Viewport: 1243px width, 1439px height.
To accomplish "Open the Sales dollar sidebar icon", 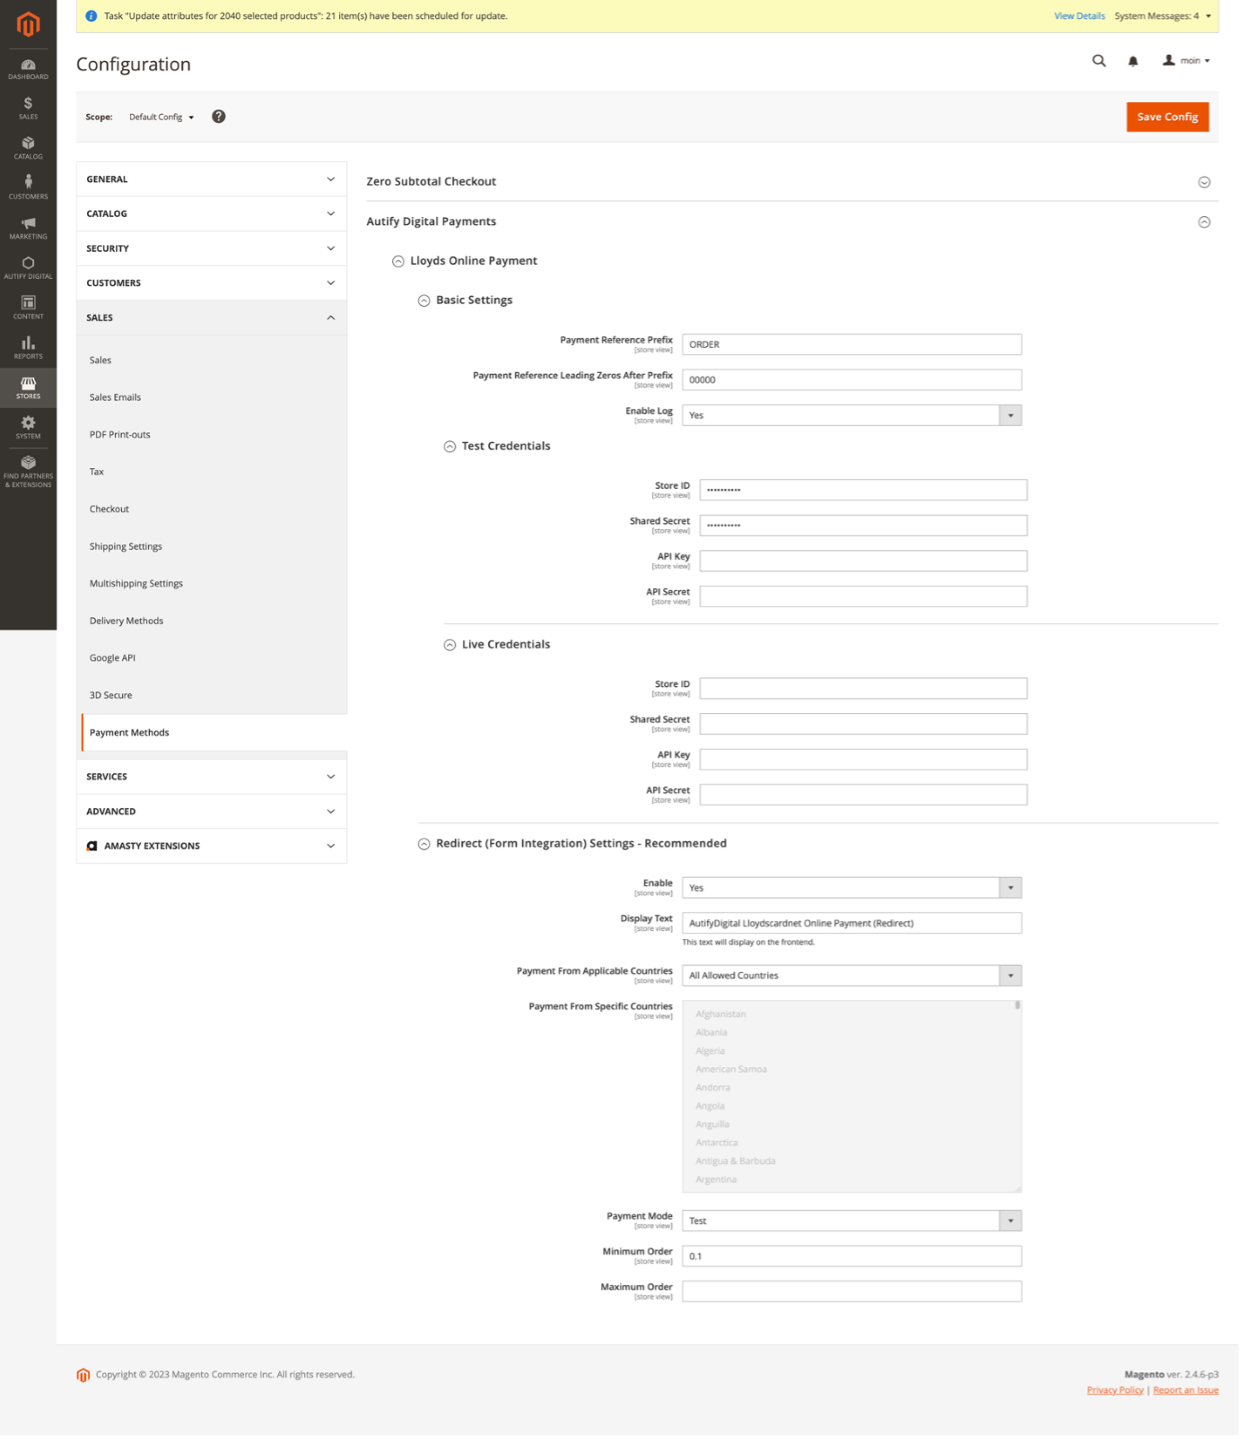I will coord(28,109).
